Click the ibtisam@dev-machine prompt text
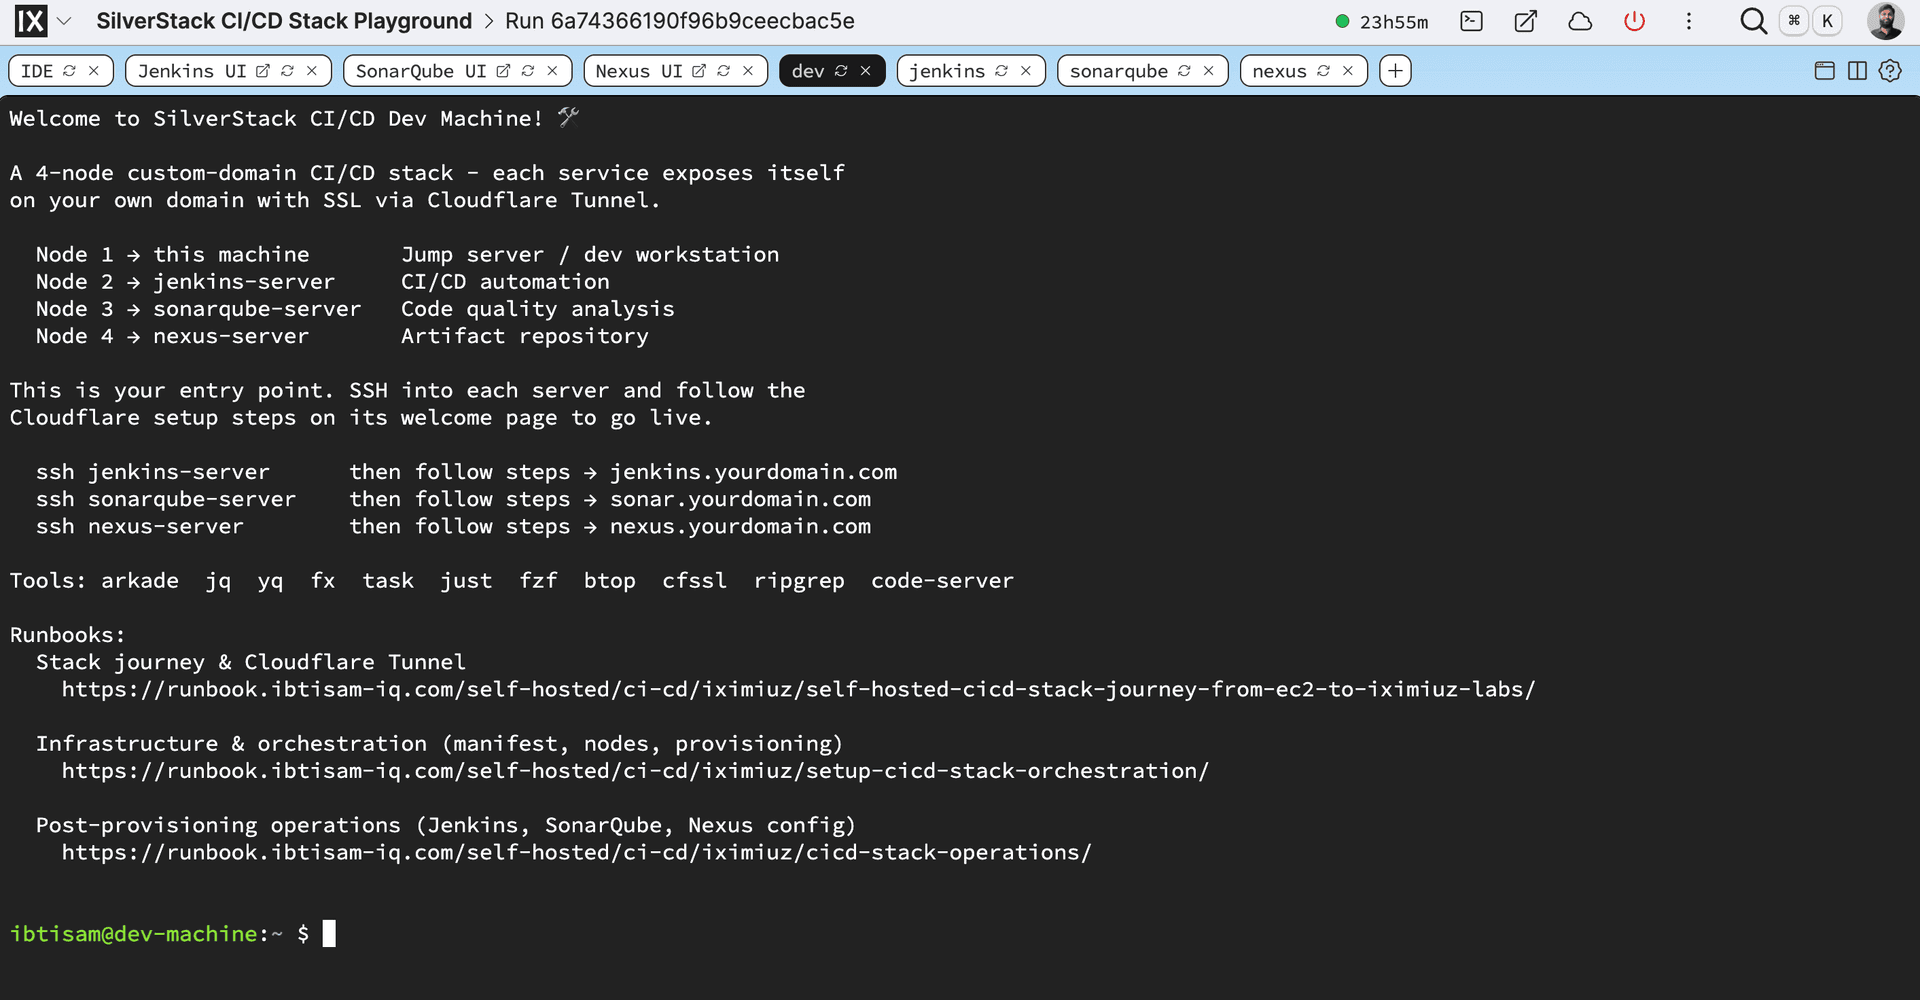This screenshot has height=1000, width=1920. 134,934
